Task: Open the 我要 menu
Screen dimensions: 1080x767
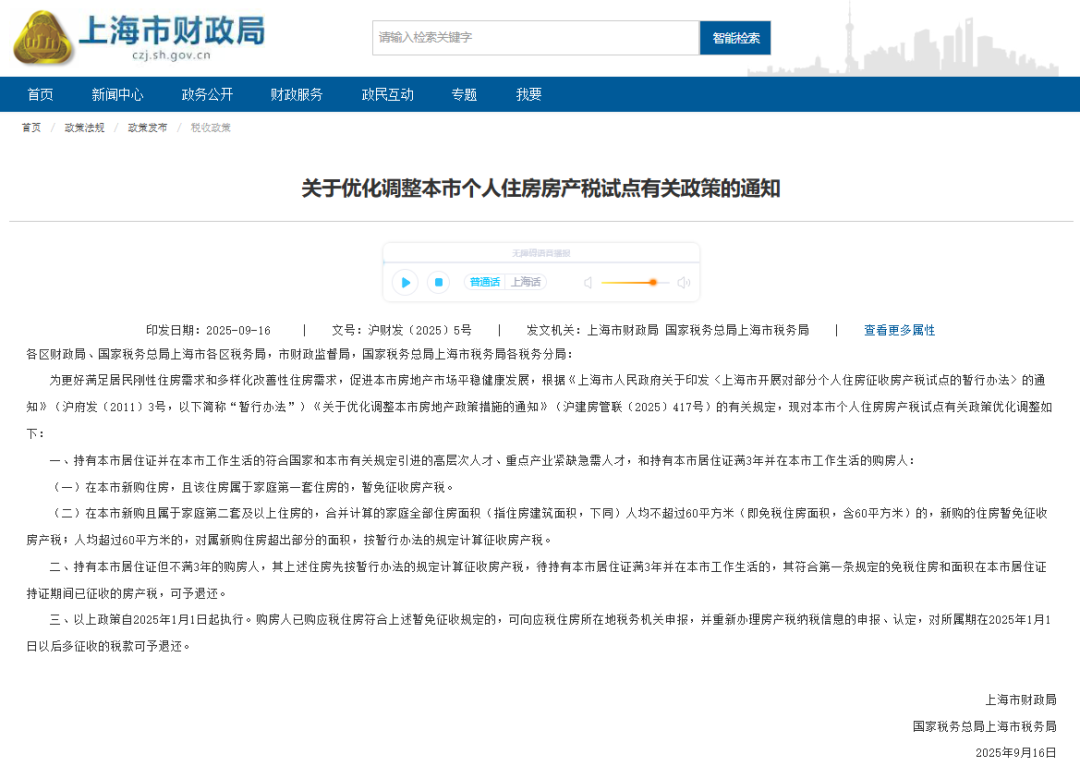Action: click(x=528, y=94)
